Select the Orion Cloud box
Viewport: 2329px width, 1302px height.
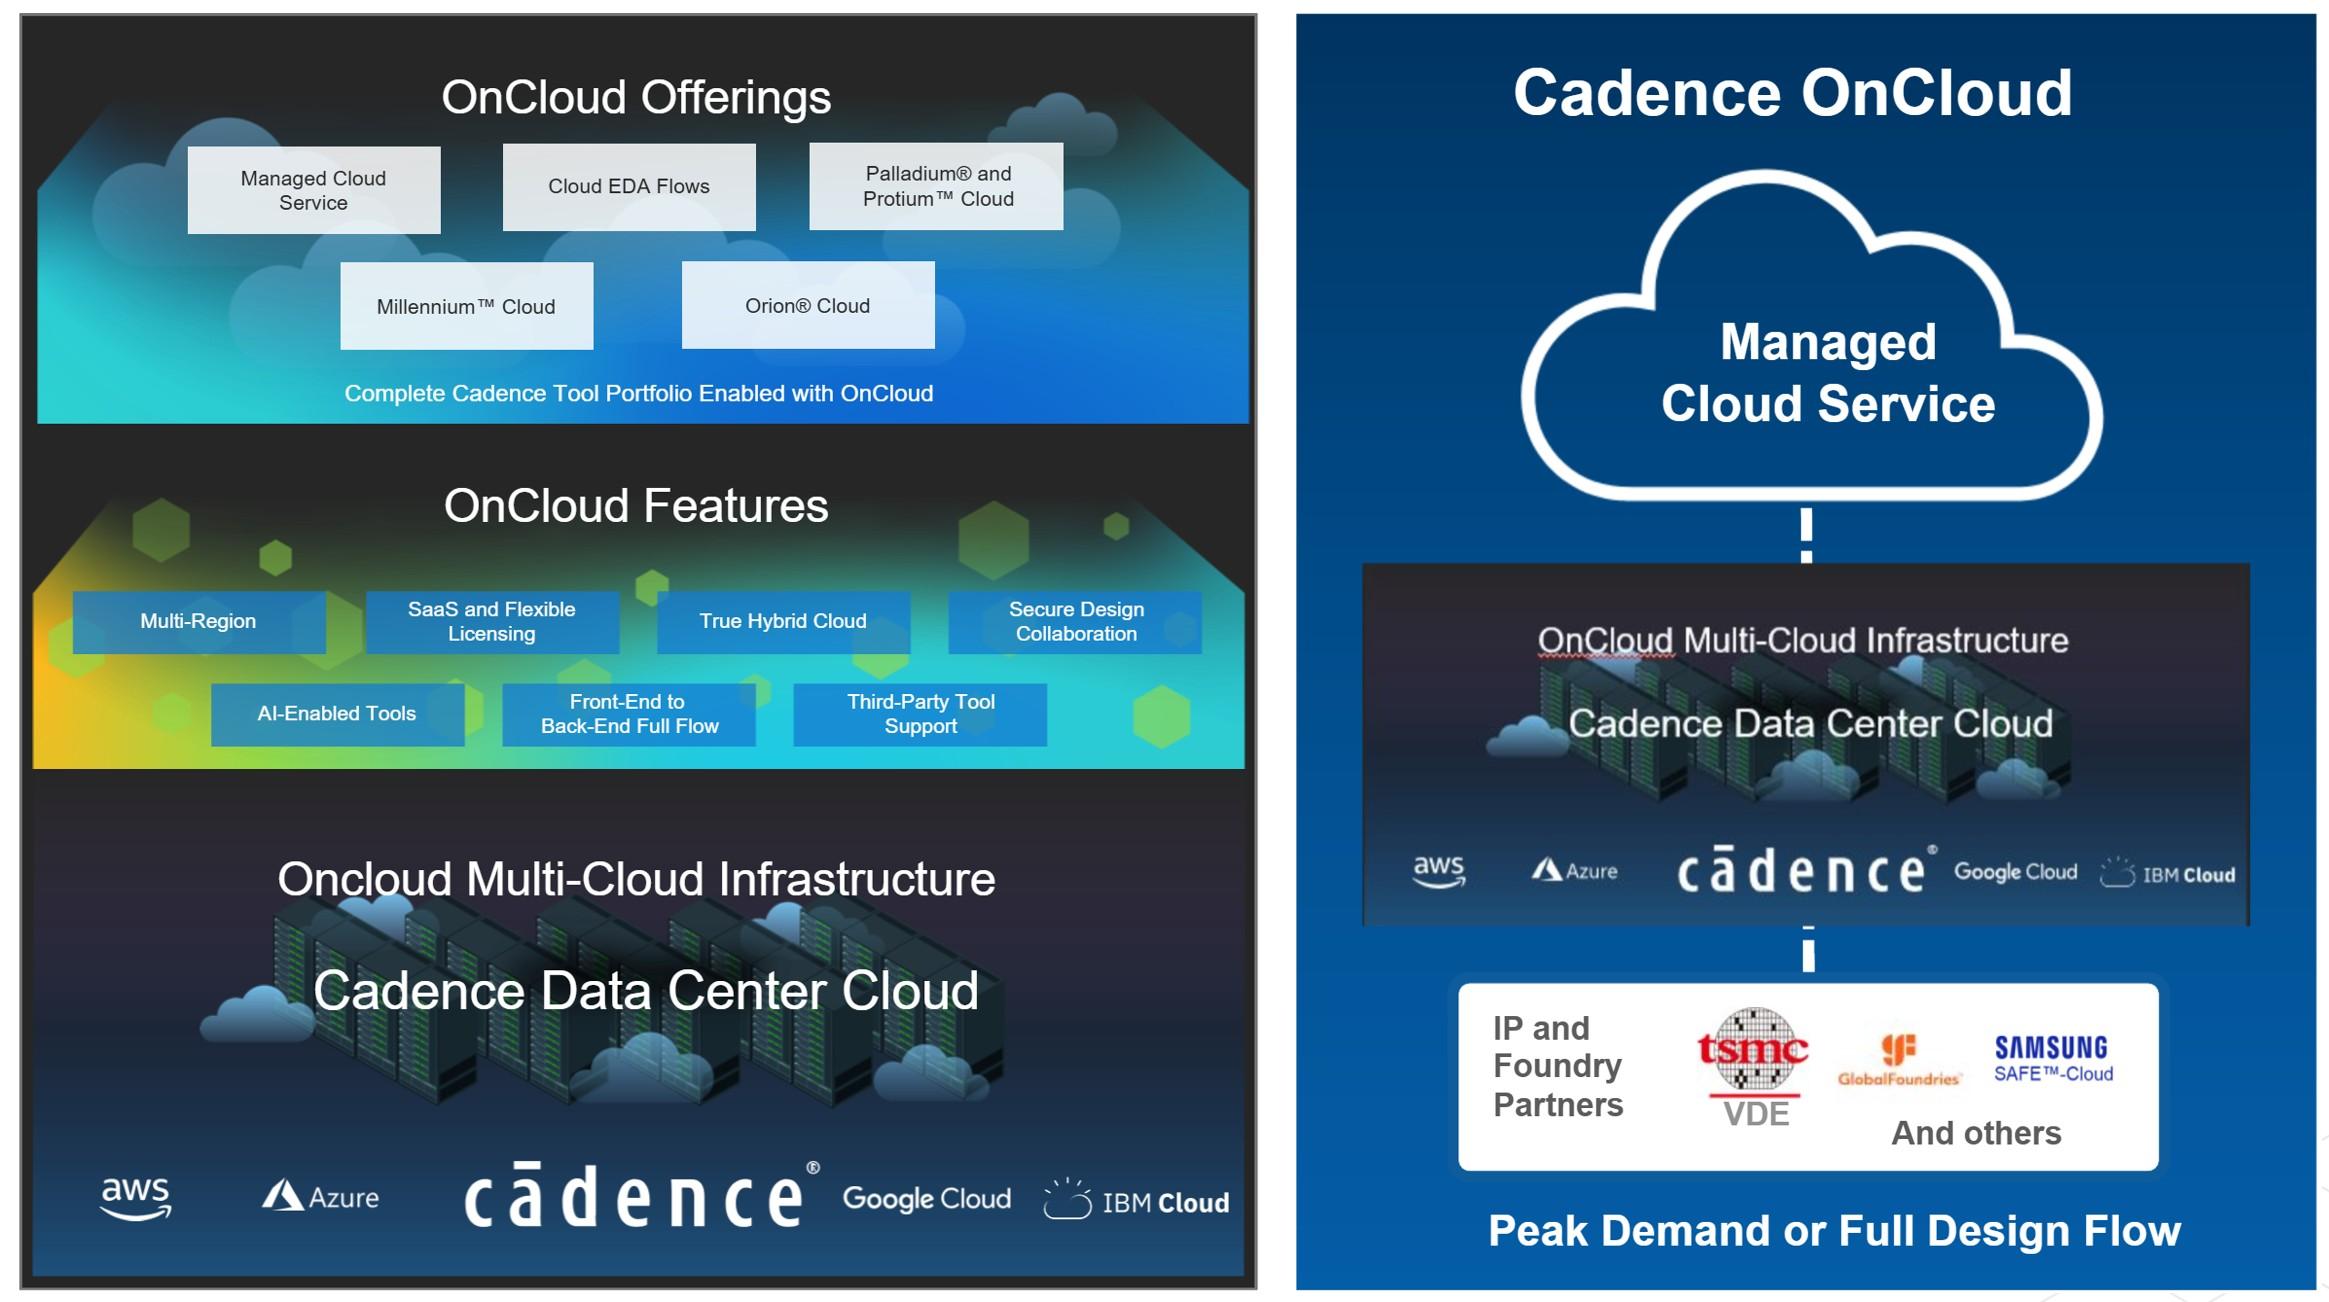click(808, 305)
